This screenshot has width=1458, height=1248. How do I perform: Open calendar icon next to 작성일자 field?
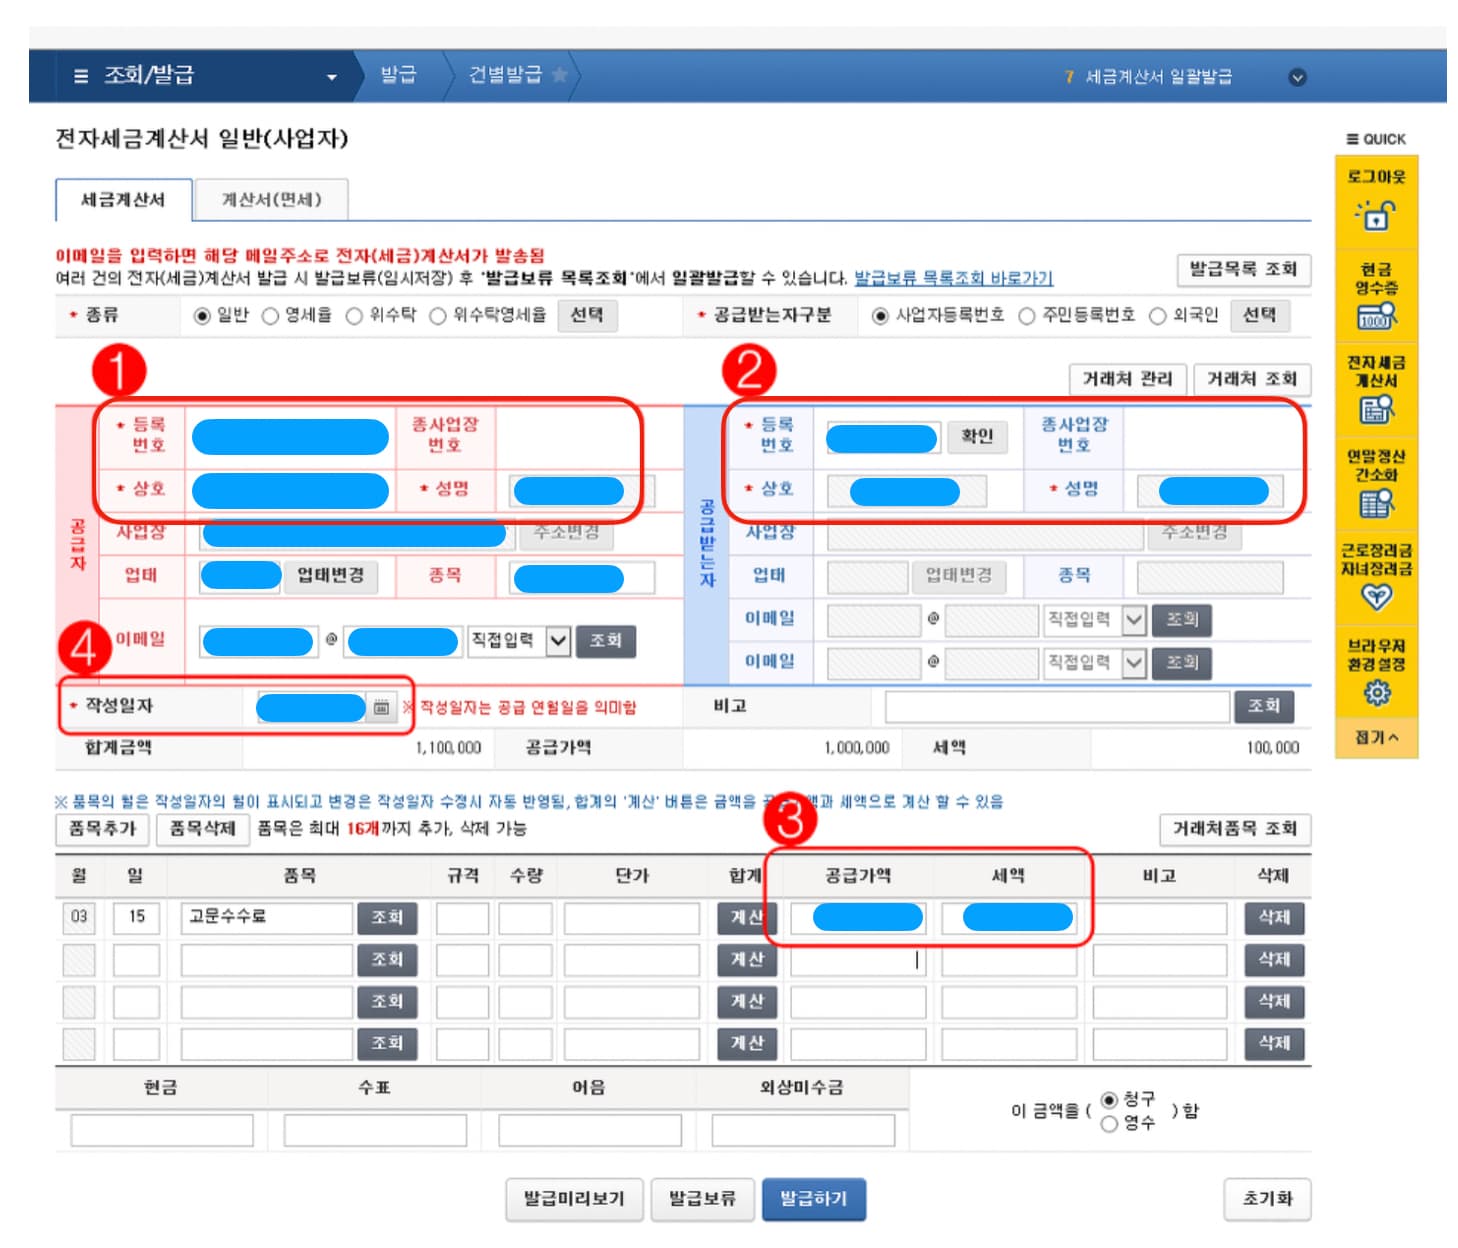click(381, 707)
